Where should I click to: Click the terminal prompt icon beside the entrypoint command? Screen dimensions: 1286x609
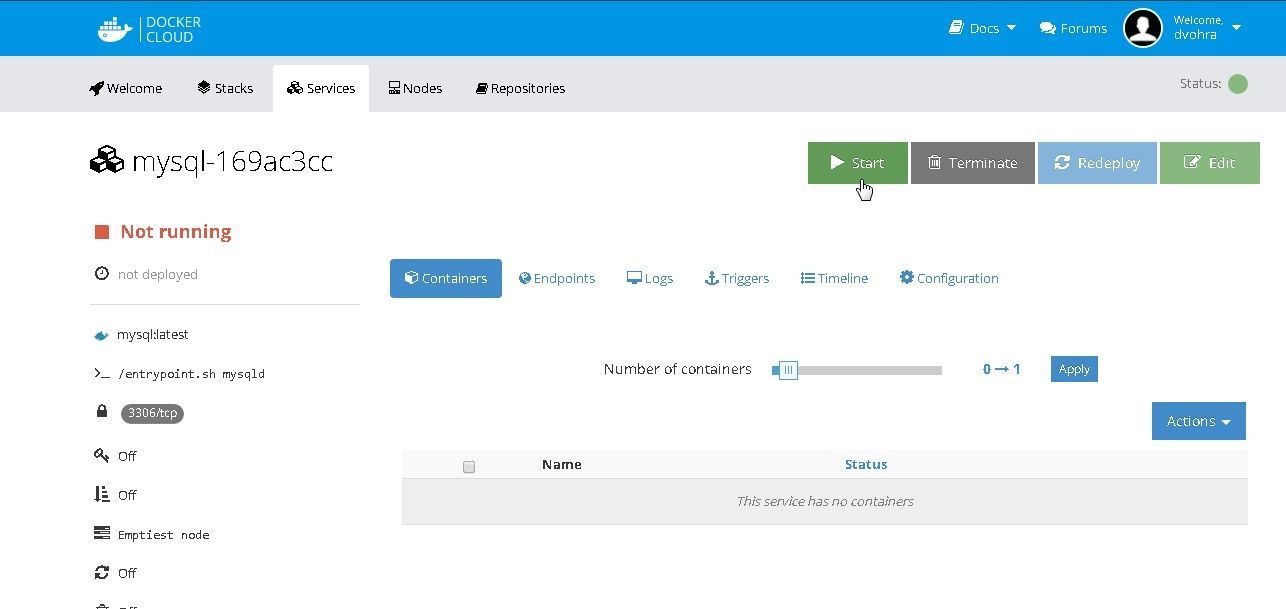click(101, 374)
